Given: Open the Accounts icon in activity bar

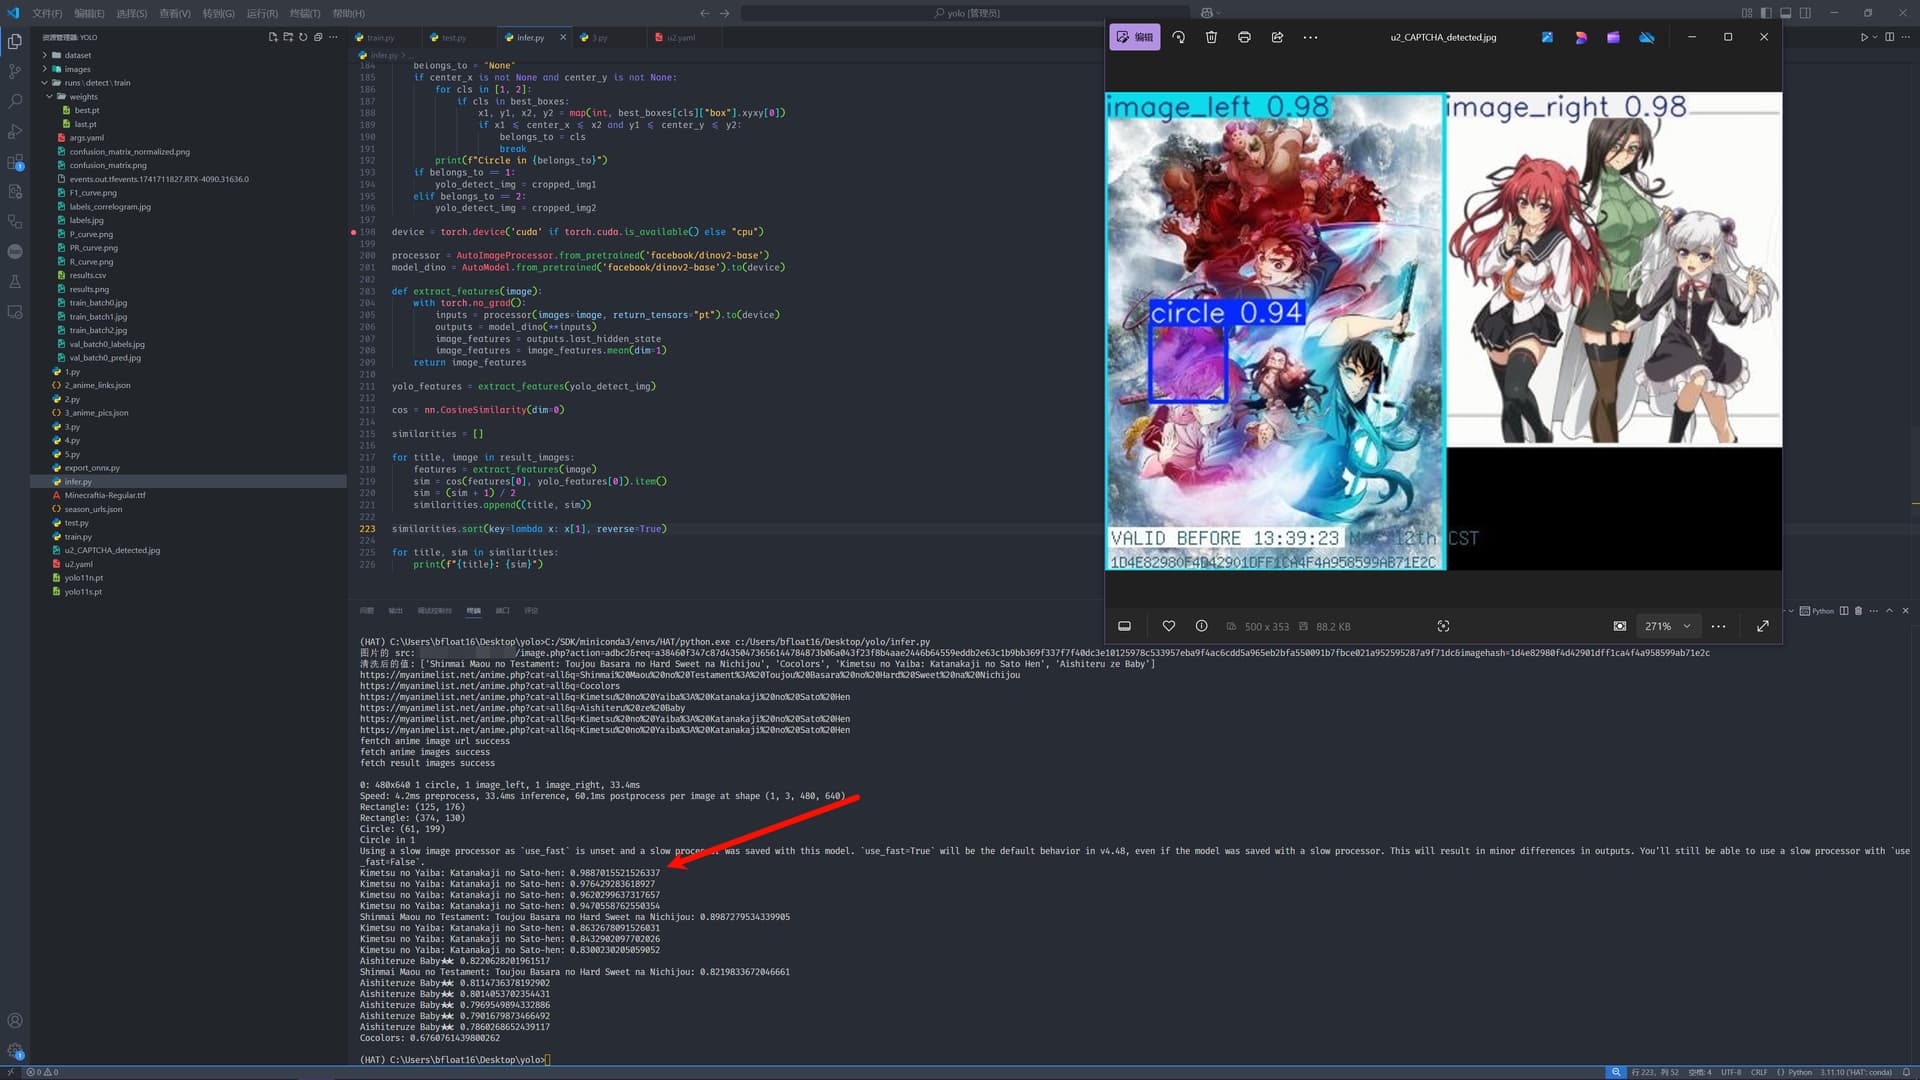Looking at the screenshot, I should [15, 1021].
